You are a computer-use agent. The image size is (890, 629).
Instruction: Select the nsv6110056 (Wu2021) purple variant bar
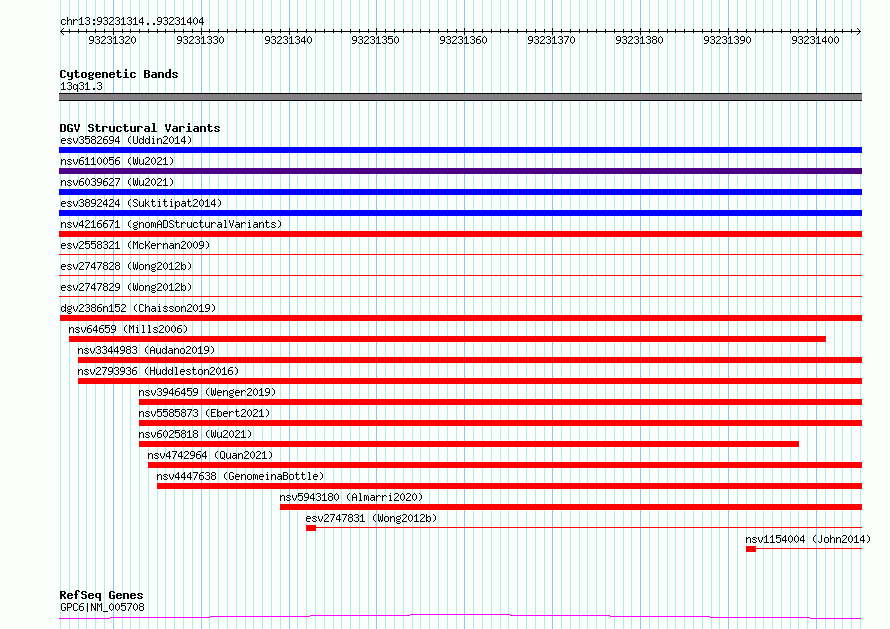[x=460, y=171]
